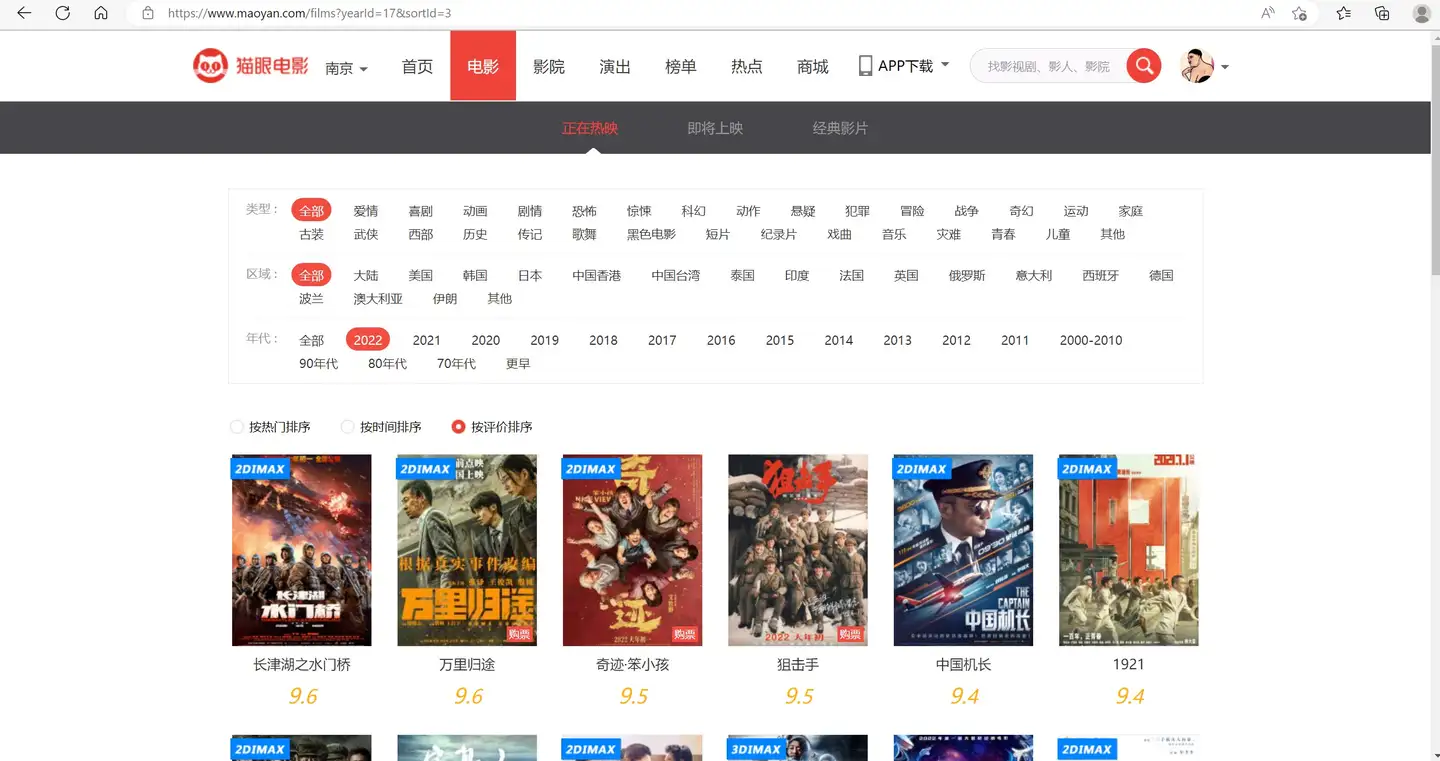1440x761 pixels.
Task: Open the 中国机长 movie poster
Action: coord(963,550)
